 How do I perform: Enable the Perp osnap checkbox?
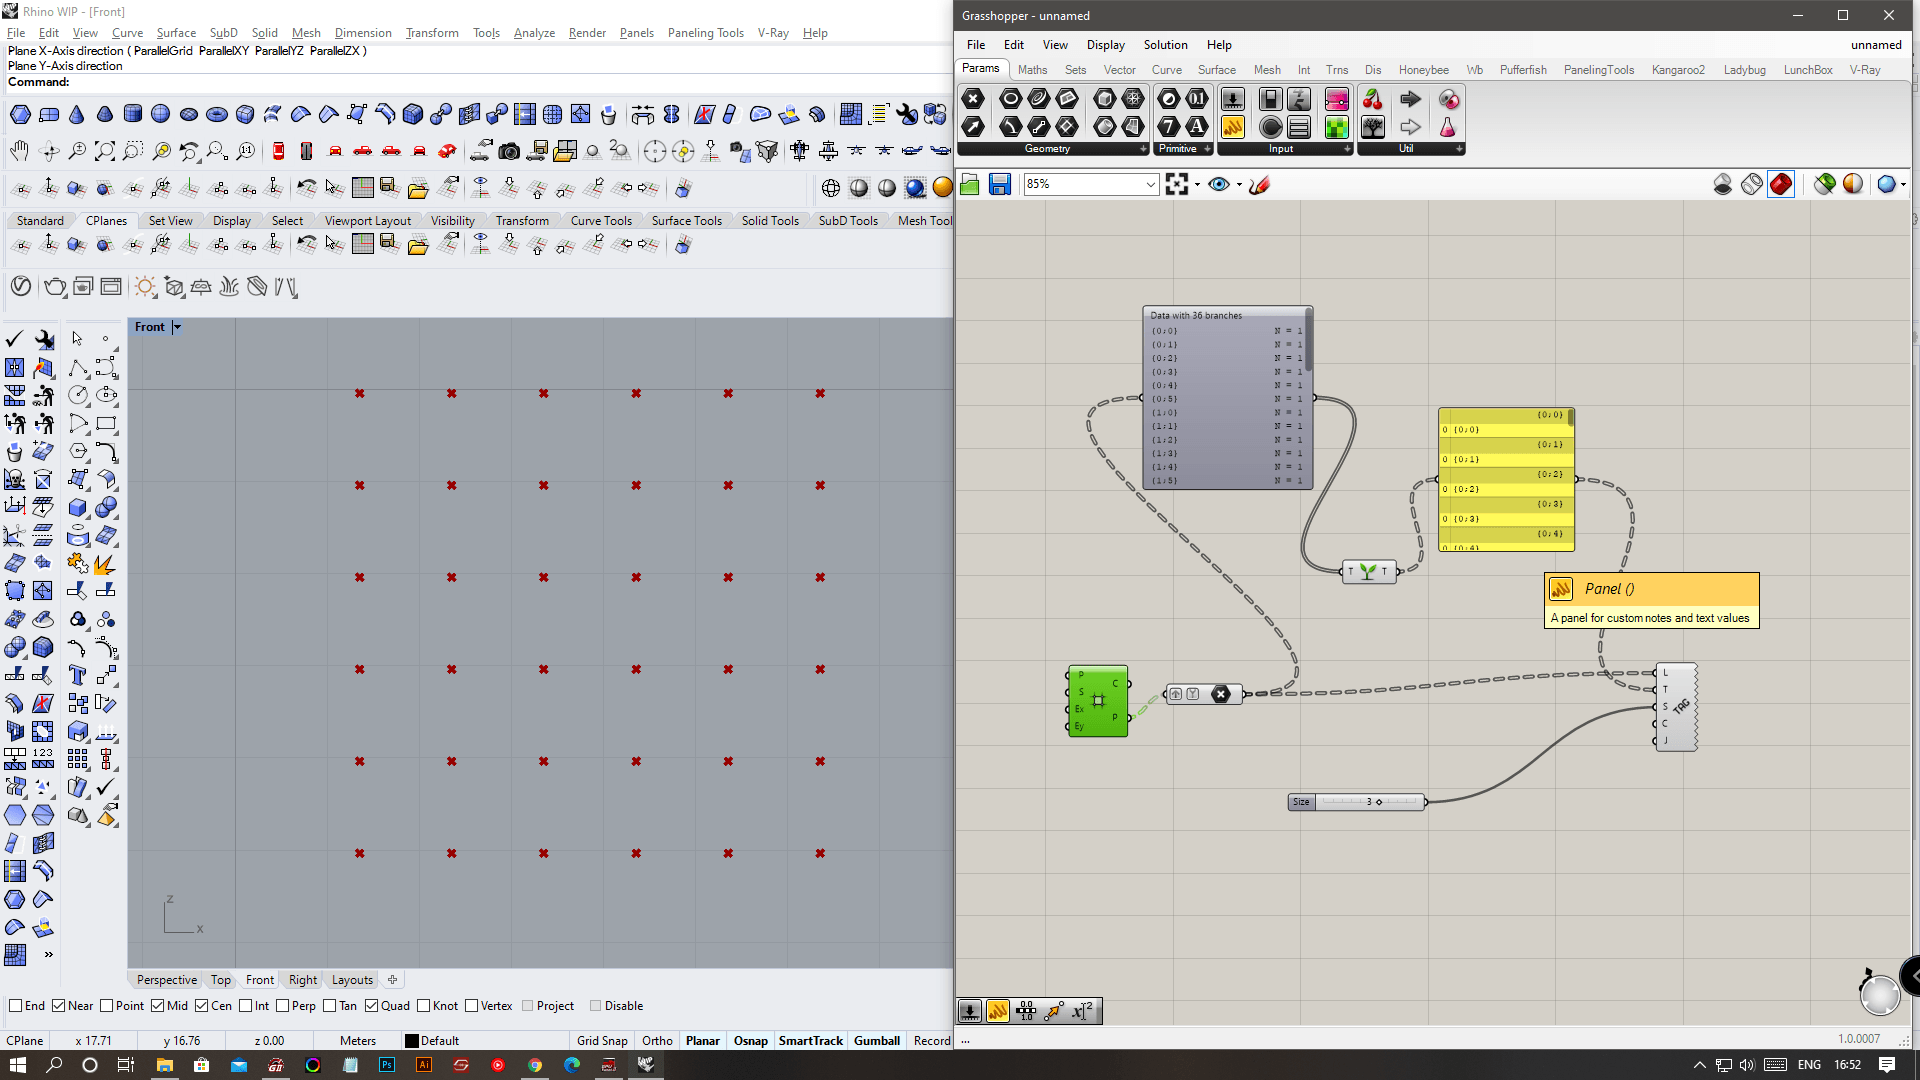coord(283,1006)
